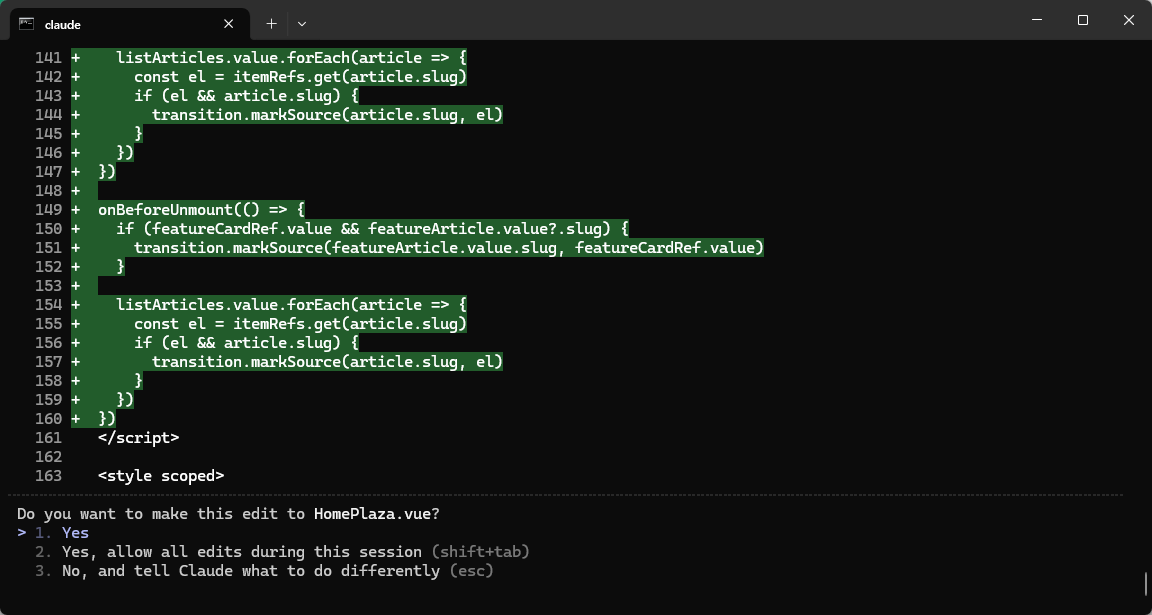Click the (esc) shortcut hint

[x=471, y=571]
